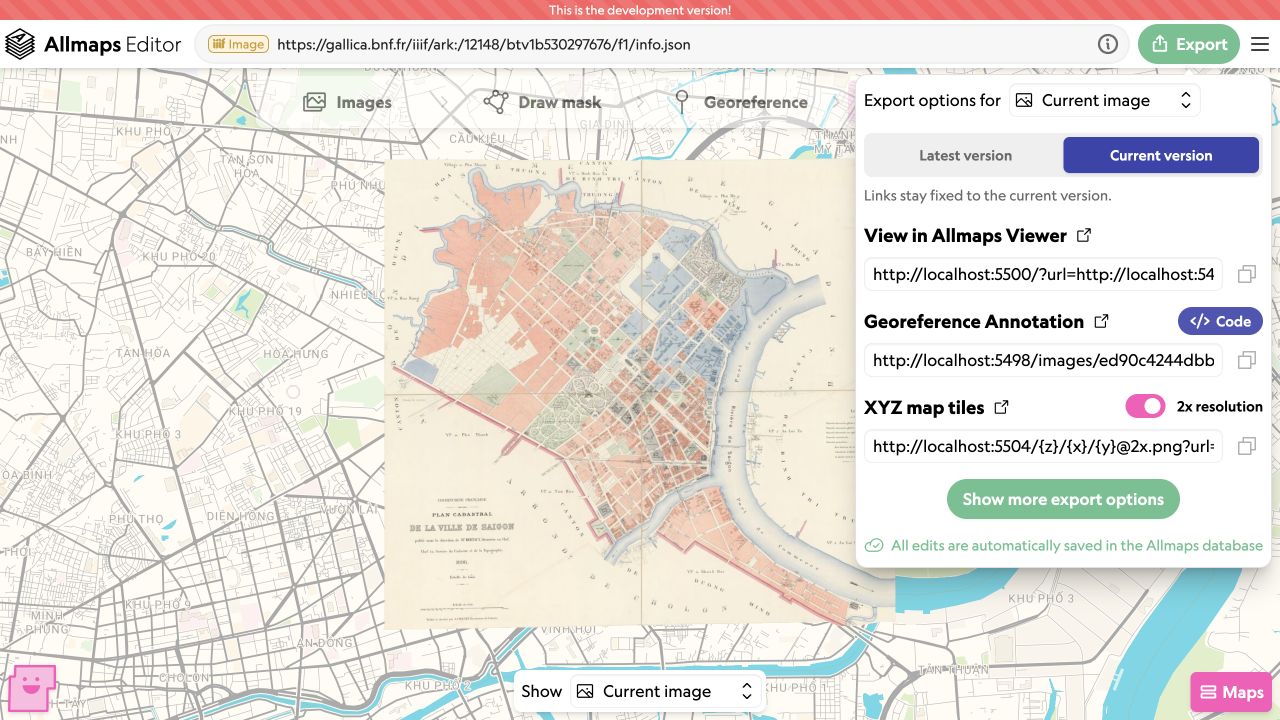Toggle the 2x resolution switch
This screenshot has width=1280, height=720.
(1146, 406)
